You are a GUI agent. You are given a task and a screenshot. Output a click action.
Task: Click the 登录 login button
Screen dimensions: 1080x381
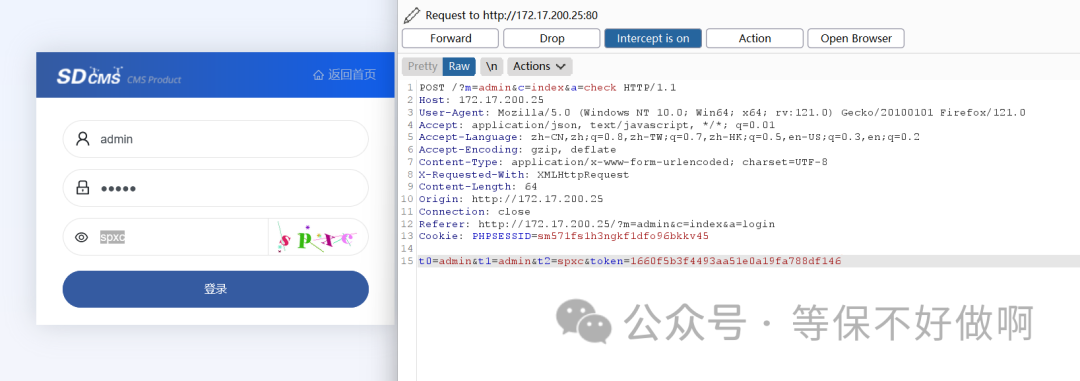[216, 289]
